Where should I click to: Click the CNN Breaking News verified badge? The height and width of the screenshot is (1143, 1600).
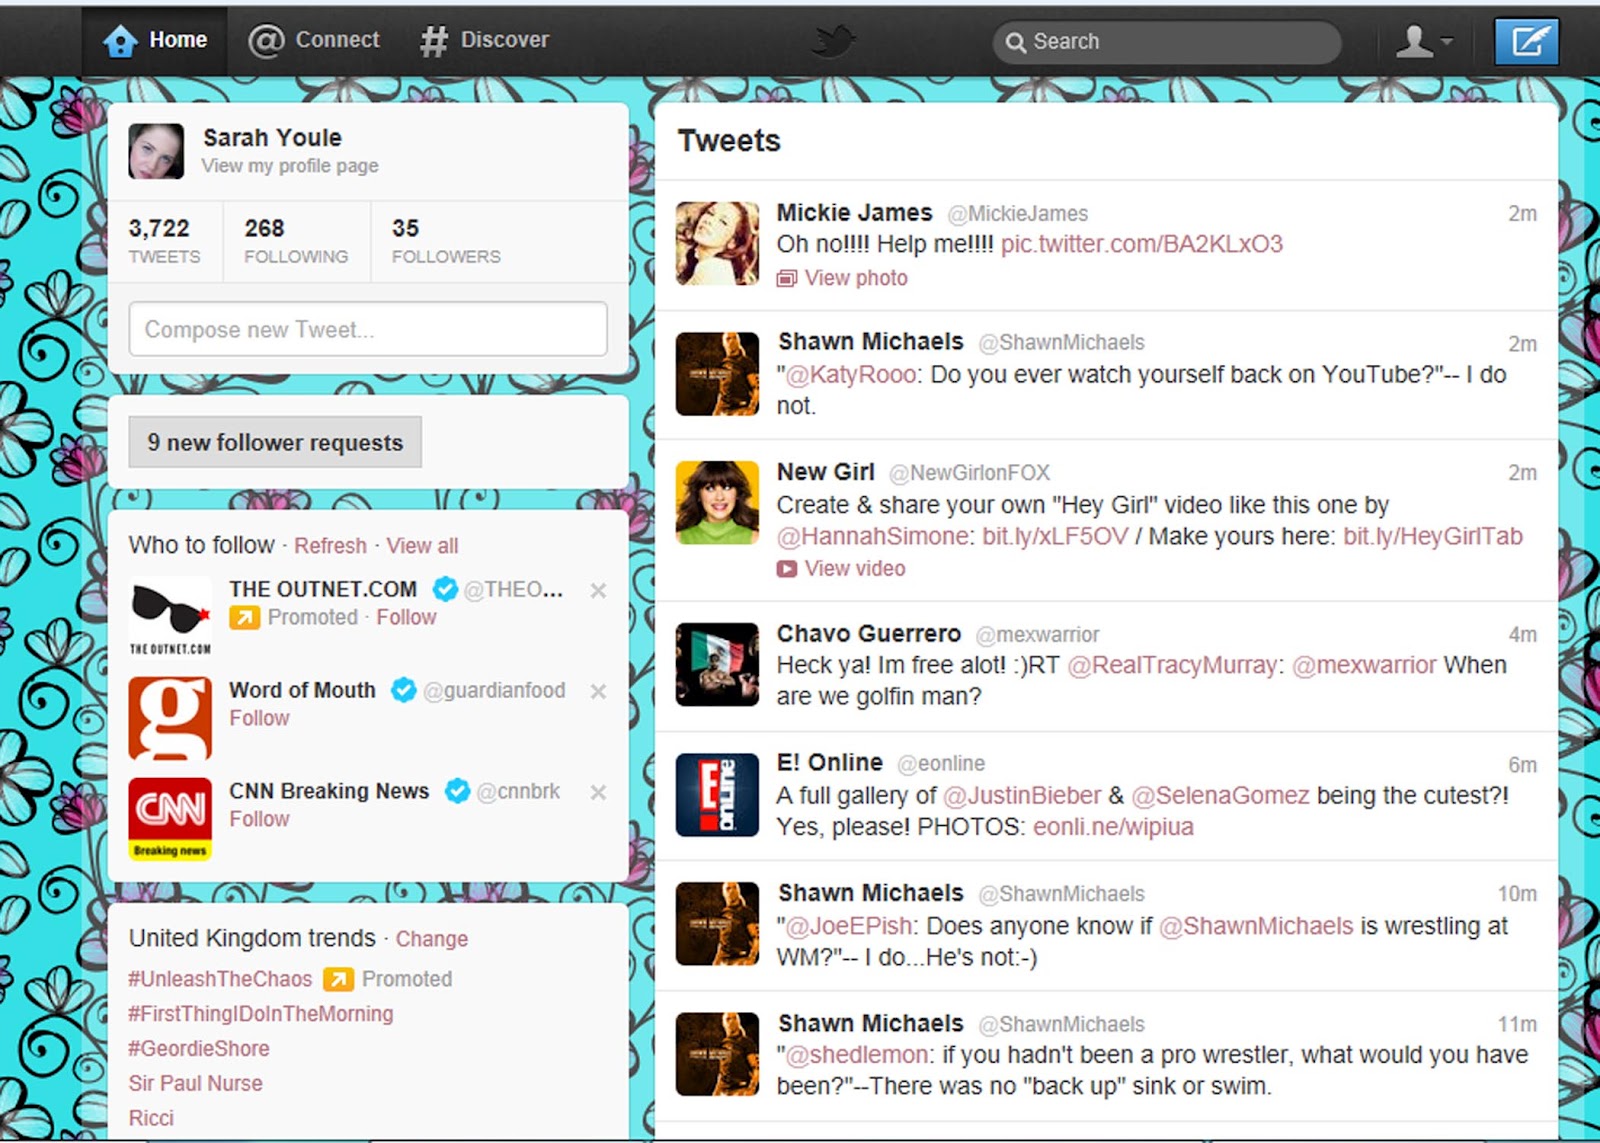click(457, 791)
